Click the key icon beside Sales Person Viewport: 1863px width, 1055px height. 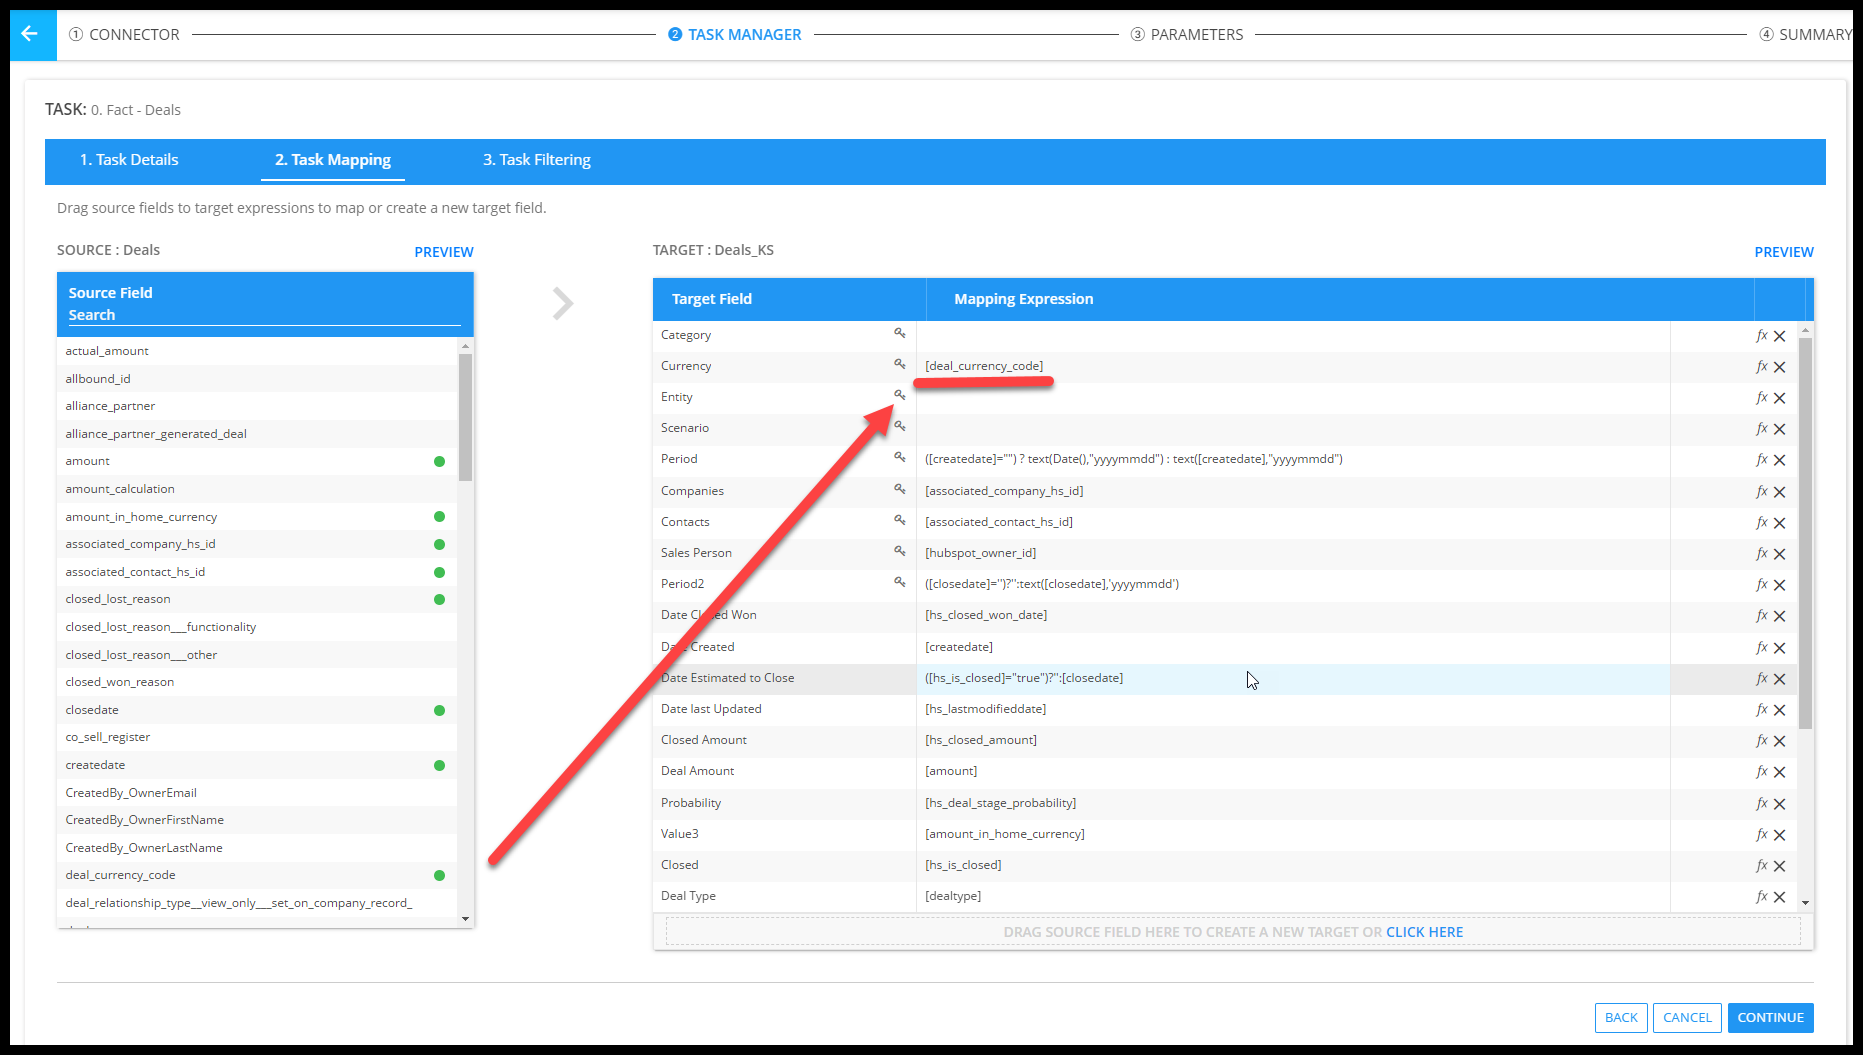900,552
